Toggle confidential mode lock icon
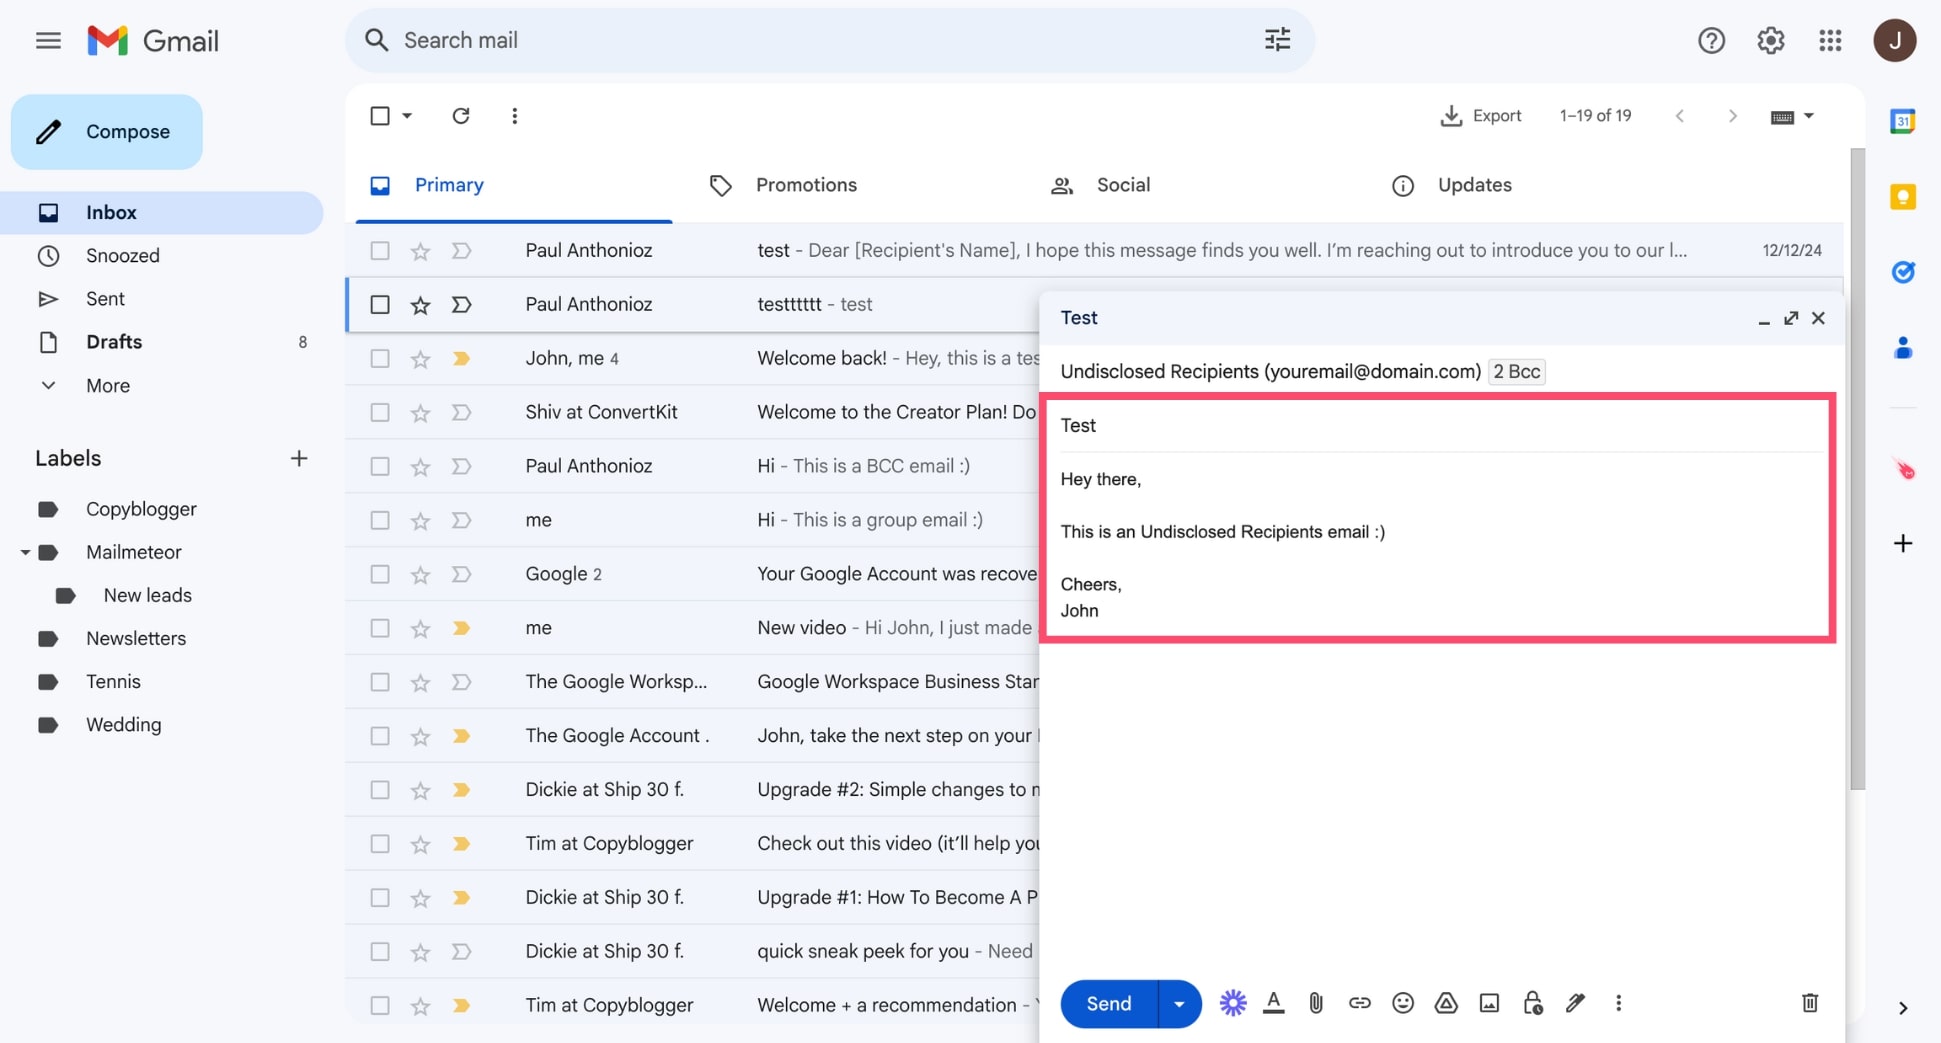 pyautogui.click(x=1532, y=1003)
